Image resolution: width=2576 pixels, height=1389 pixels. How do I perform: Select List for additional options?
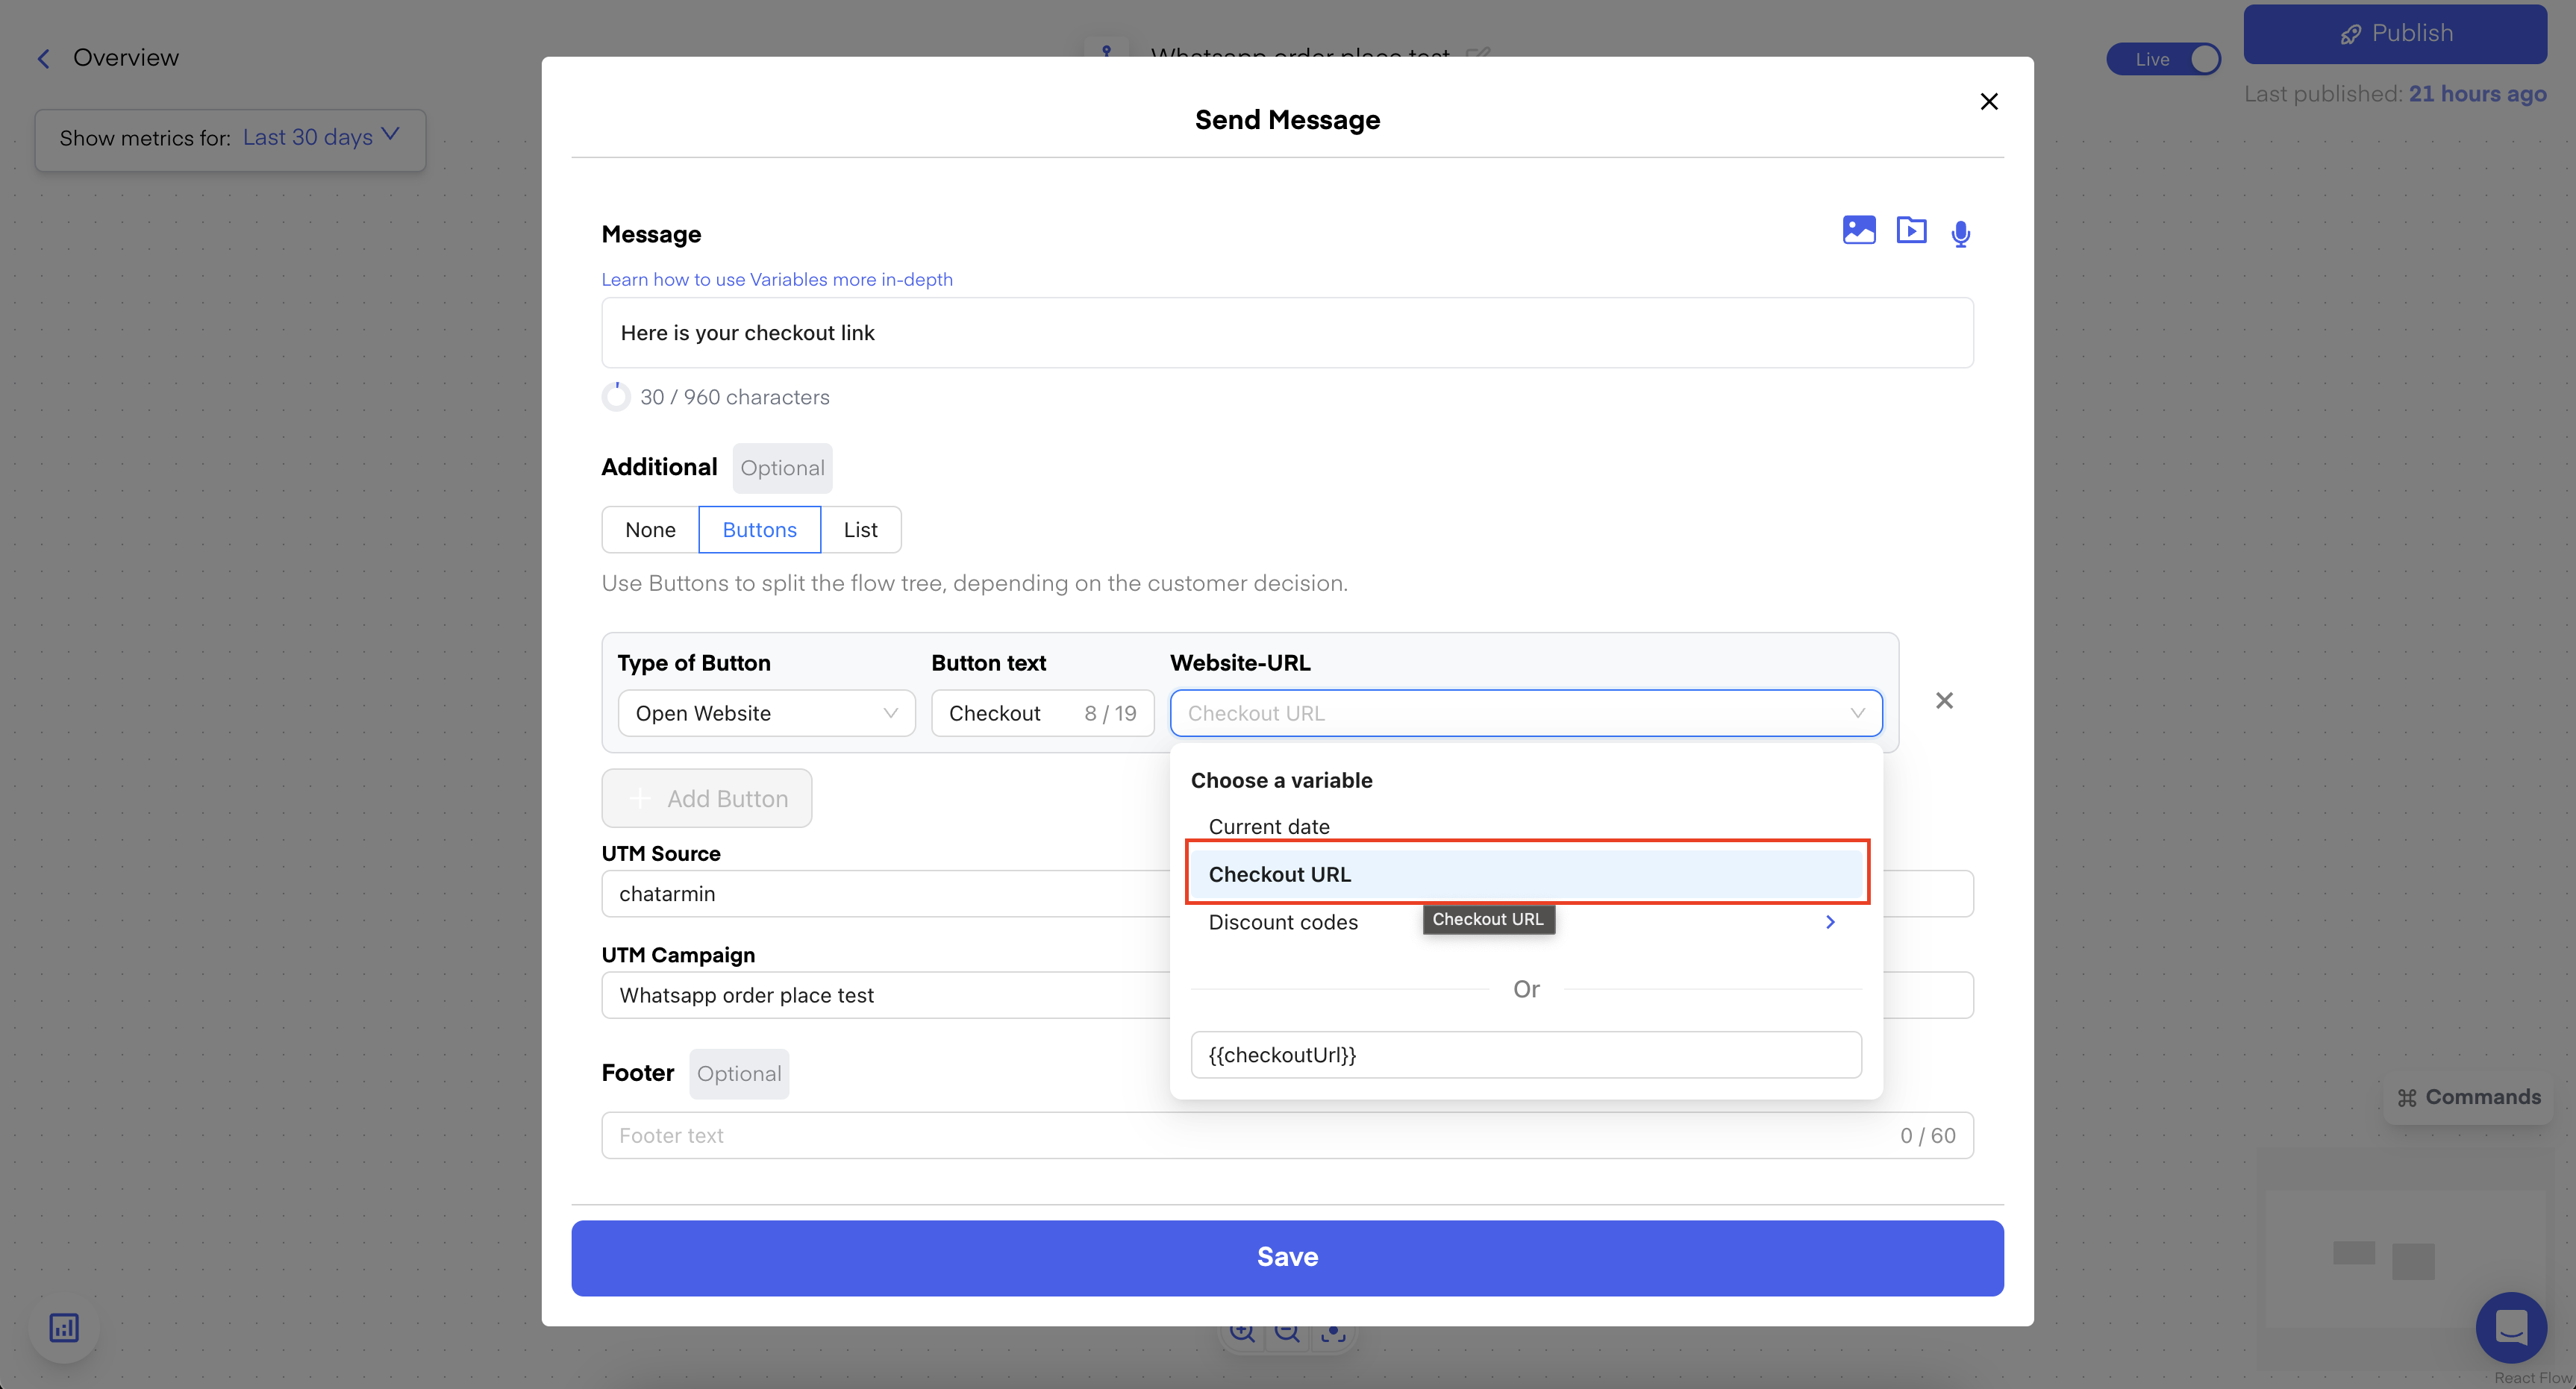pyautogui.click(x=860, y=530)
